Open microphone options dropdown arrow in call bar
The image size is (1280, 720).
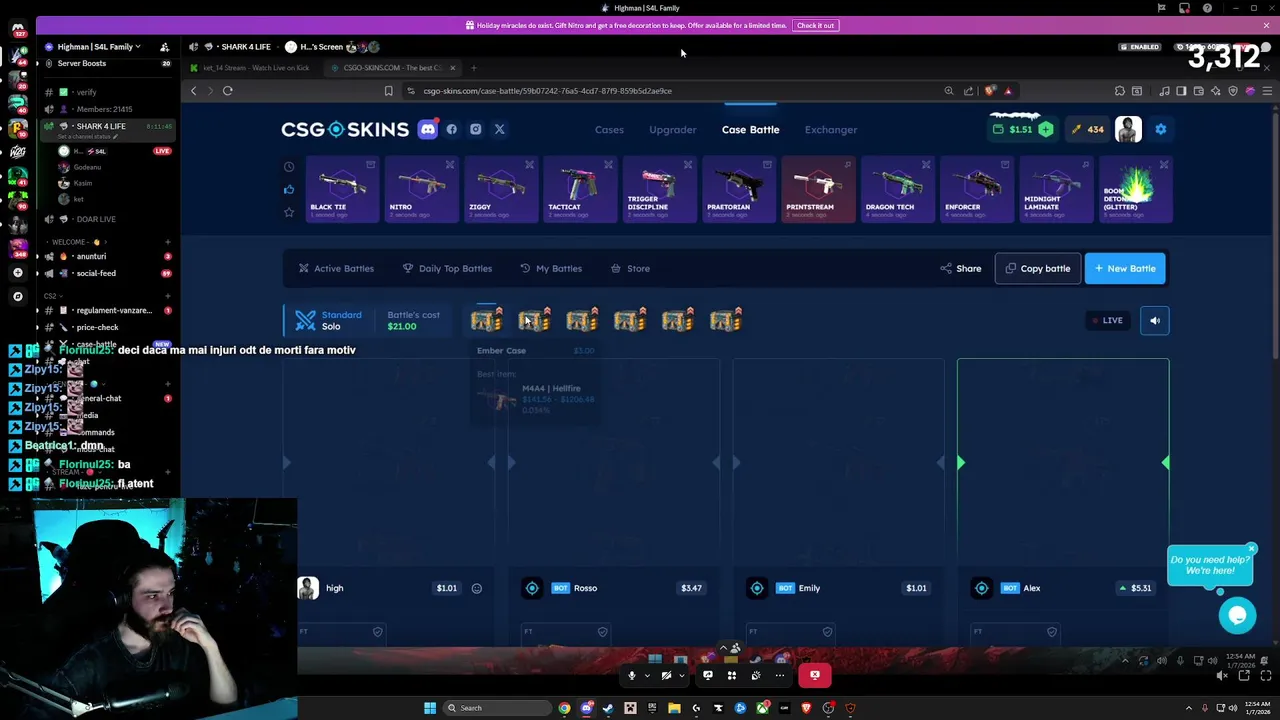point(647,675)
